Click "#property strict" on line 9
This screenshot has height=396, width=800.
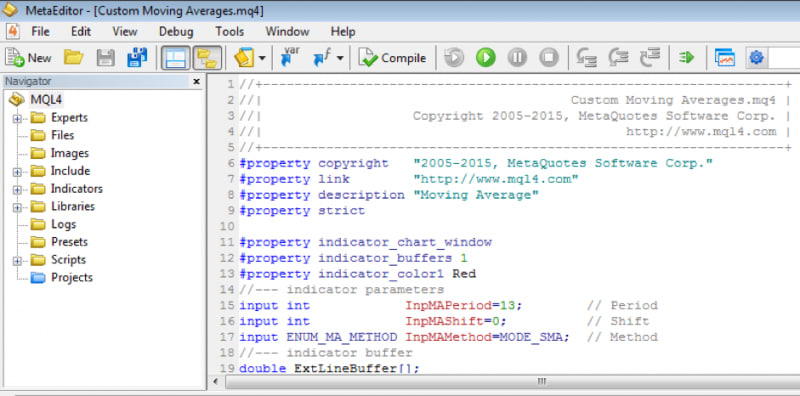[x=302, y=211]
